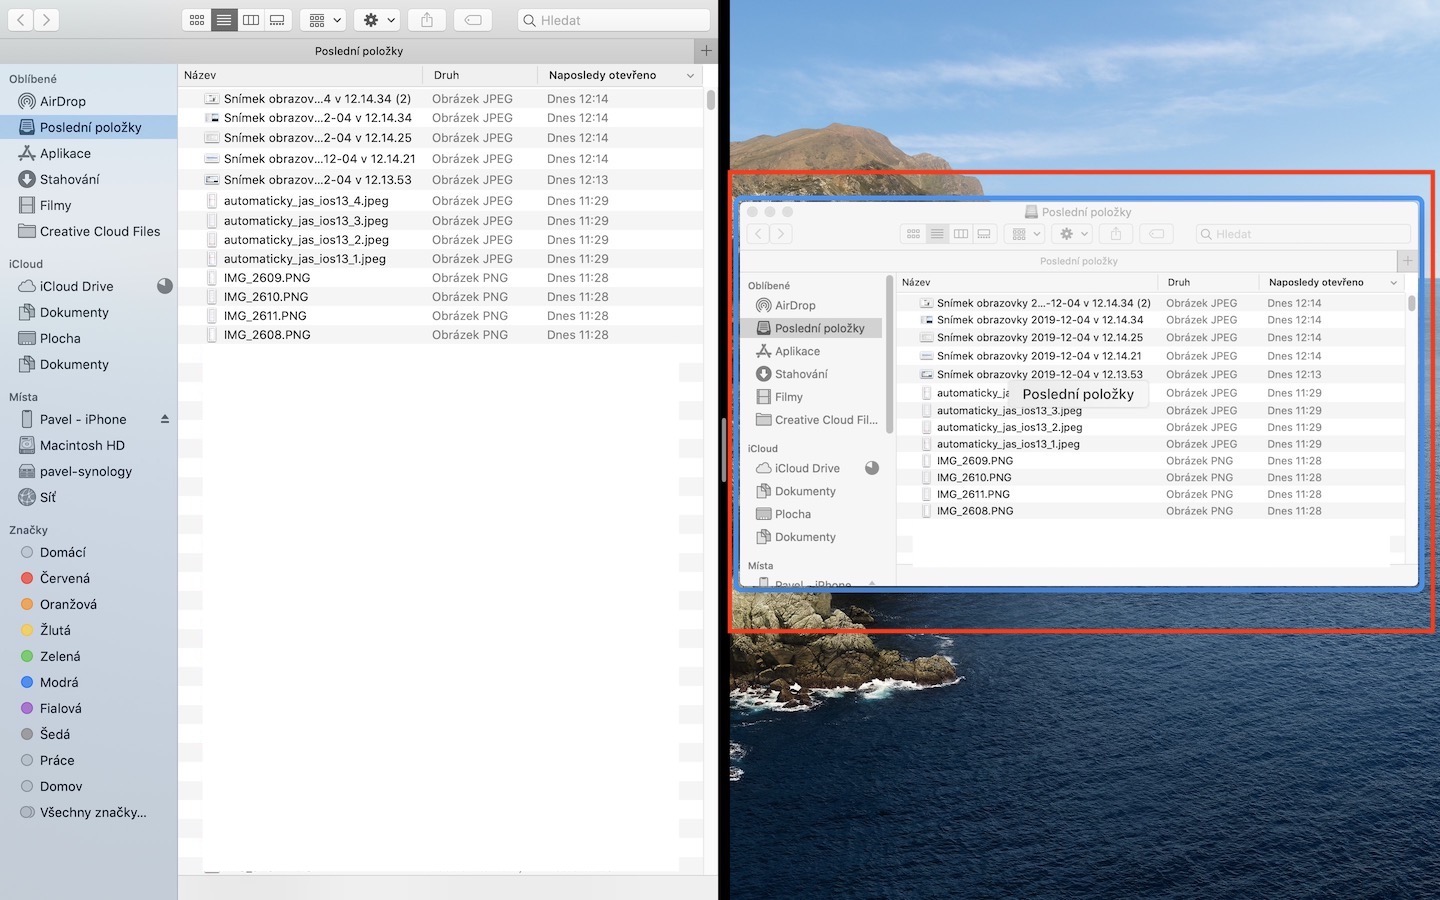Sort by the Název column header

(300, 75)
